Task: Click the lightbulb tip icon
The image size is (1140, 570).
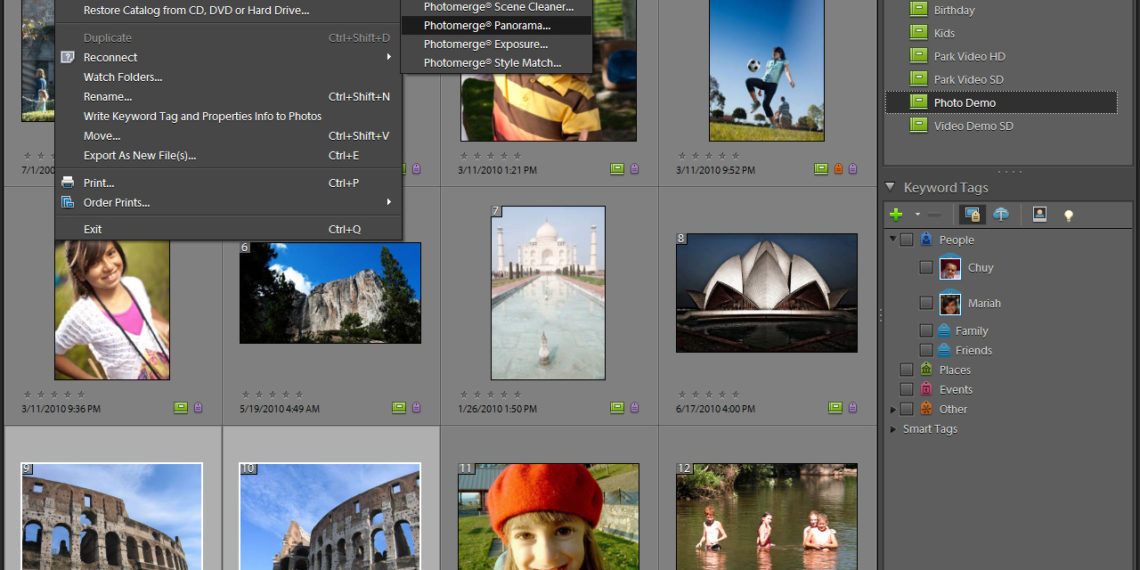Action: pos(1069,215)
